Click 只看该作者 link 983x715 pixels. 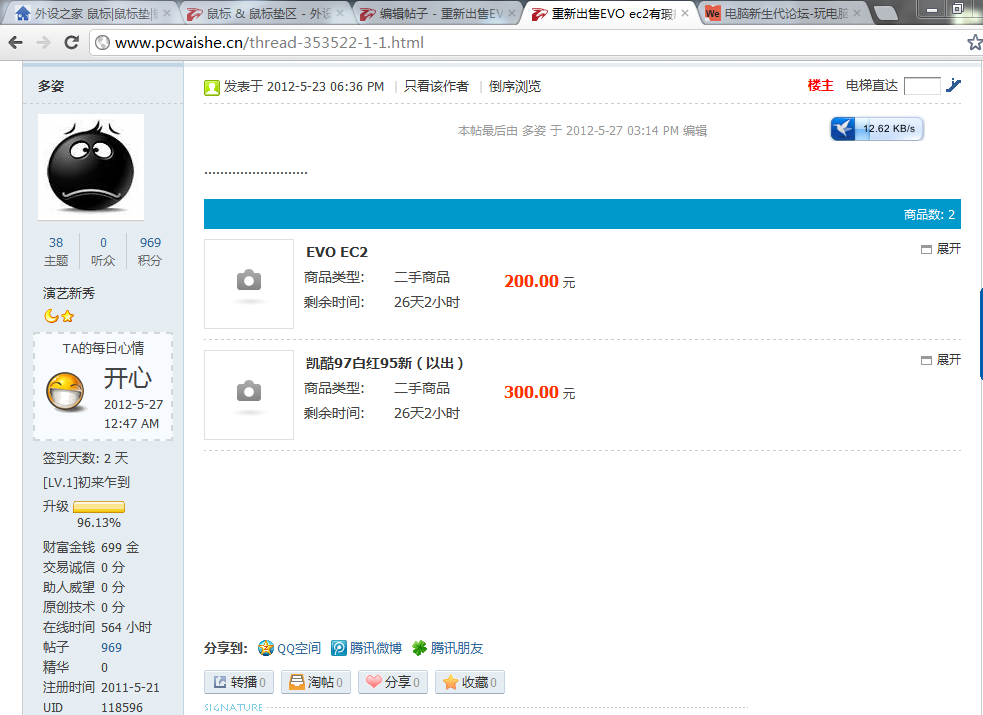[x=436, y=86]
